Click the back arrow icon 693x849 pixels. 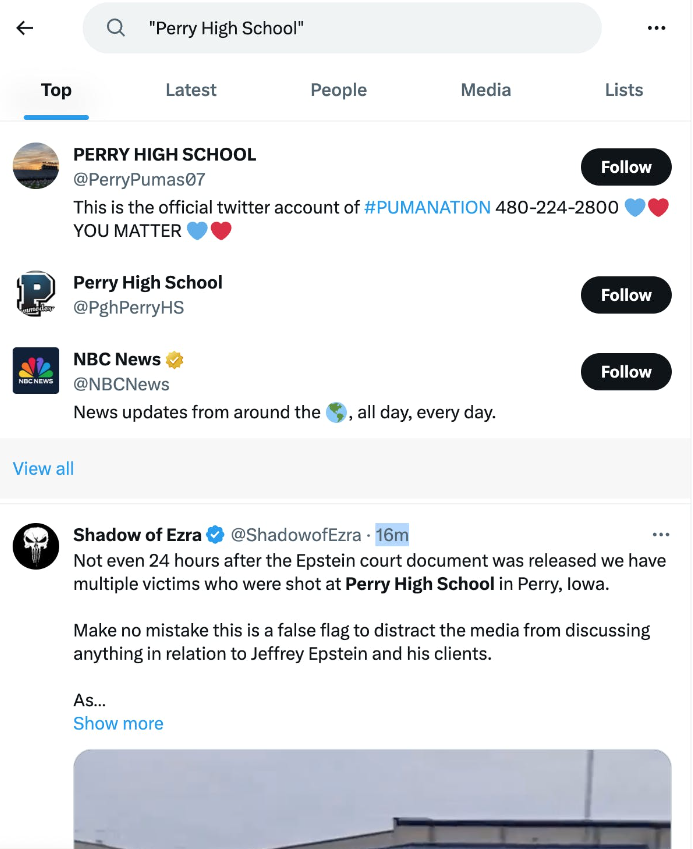coord(25,28)
